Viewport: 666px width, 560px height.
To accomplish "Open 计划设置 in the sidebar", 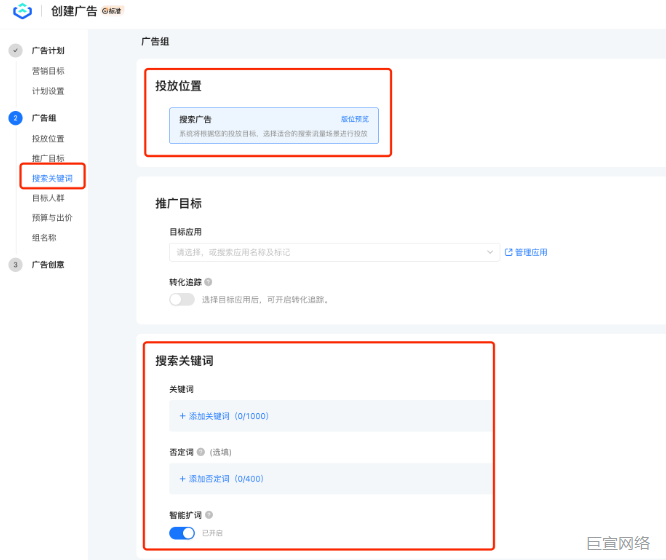I will (x=48, y=91).
